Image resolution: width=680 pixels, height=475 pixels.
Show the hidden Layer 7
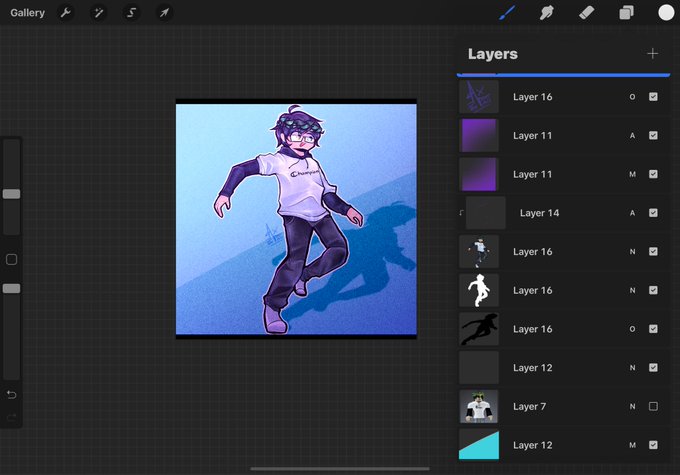[653, 406]
